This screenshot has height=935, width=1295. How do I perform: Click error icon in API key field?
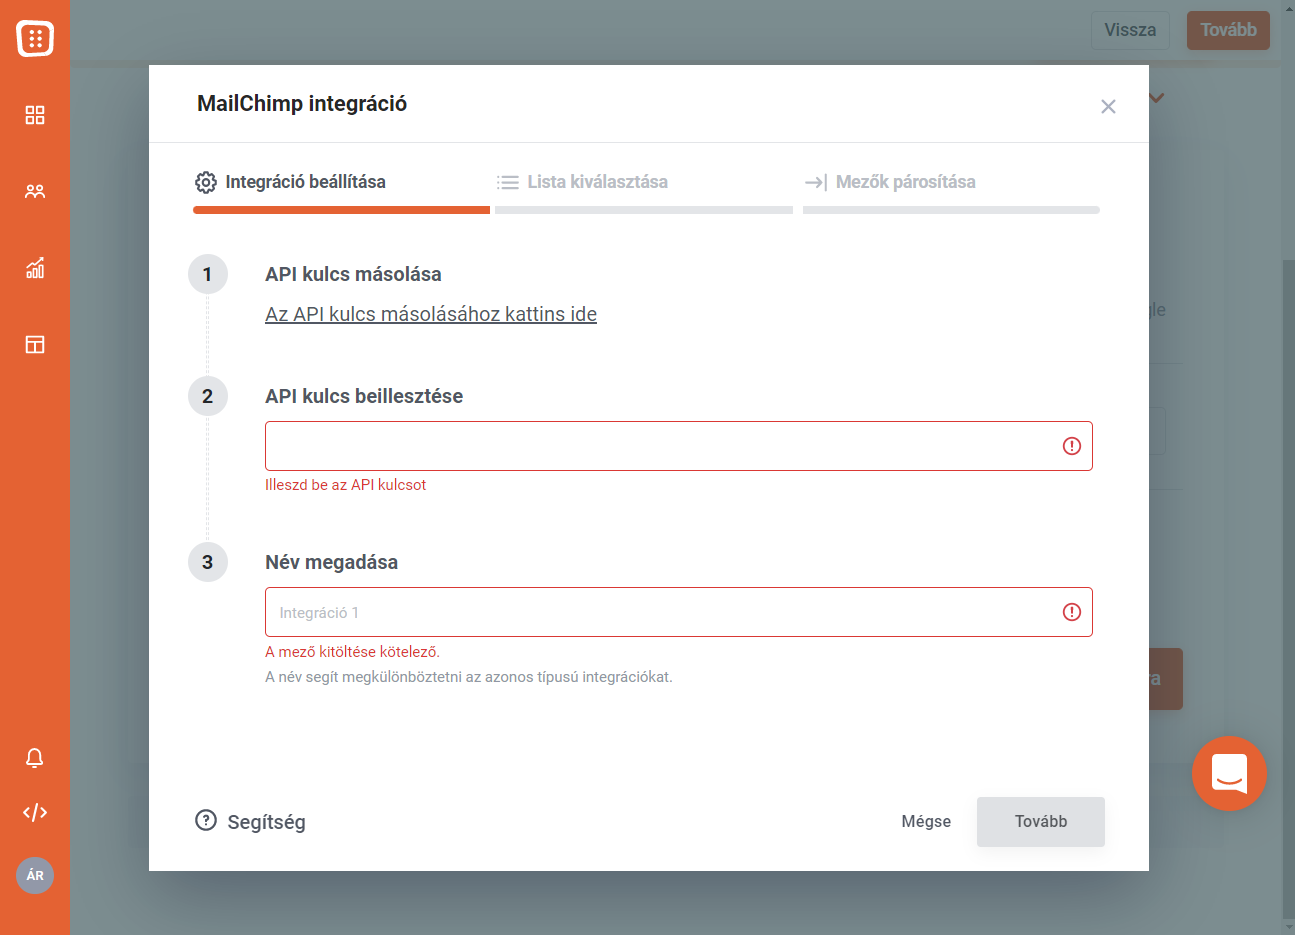[1072, 446]
